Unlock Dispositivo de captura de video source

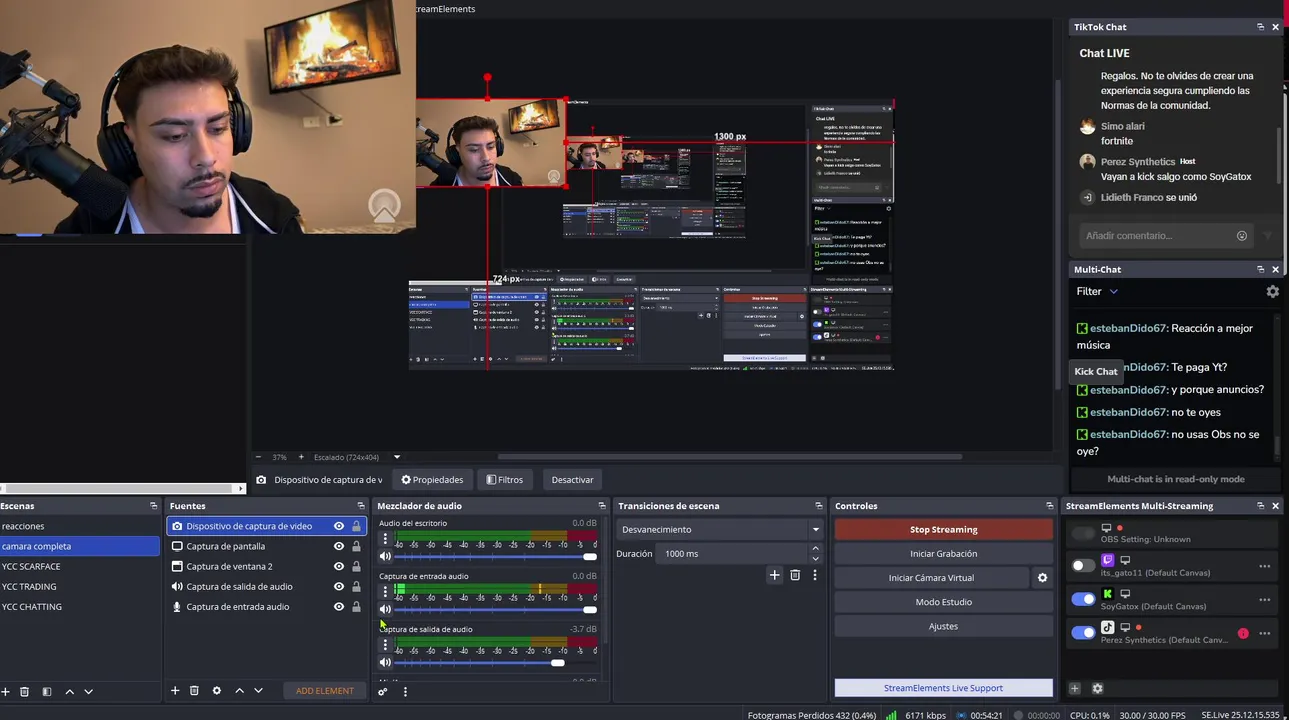click(x=356, y=526)
